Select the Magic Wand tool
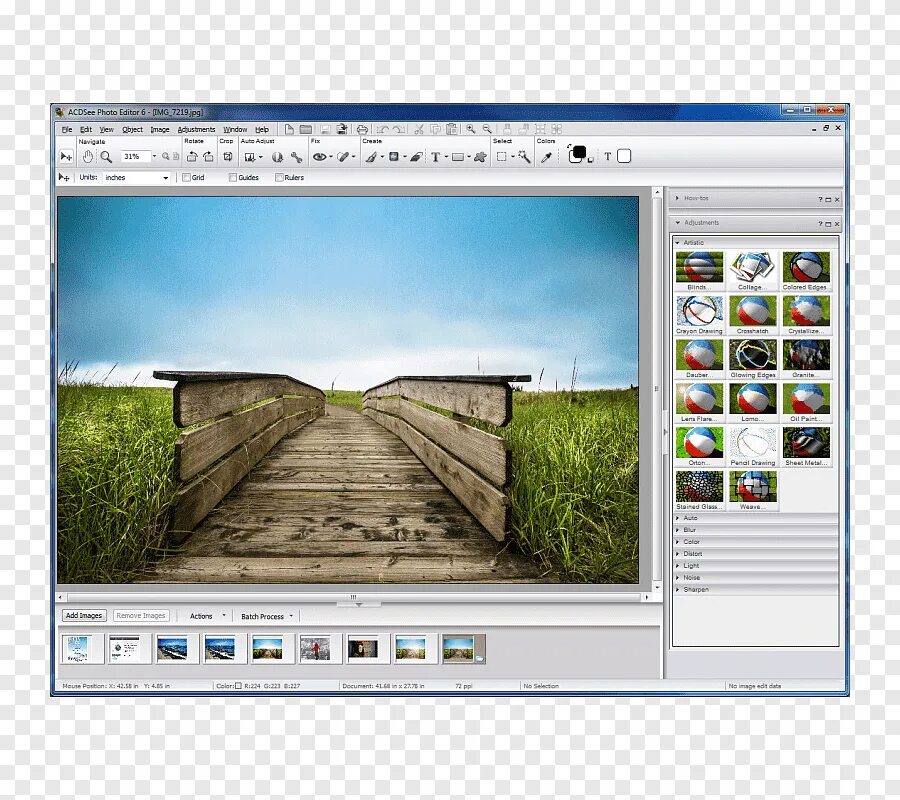The width and height of the screenshot is (900, 800). tap(524, 156)
